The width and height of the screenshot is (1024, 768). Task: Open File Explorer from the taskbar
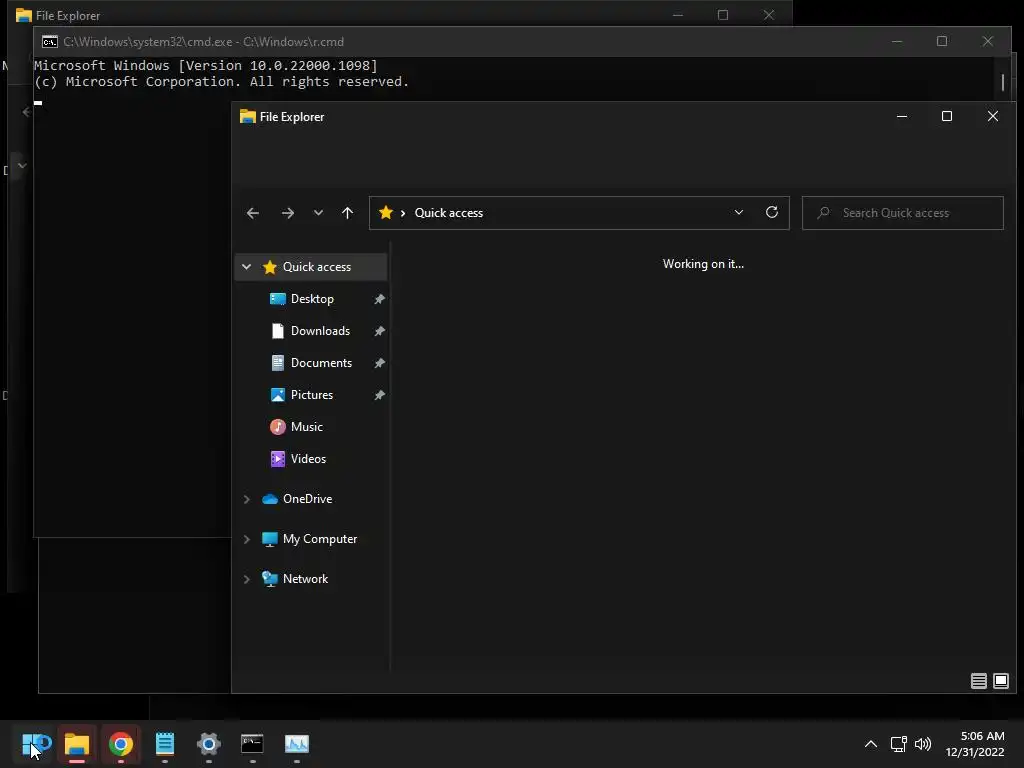pos(77,744)
